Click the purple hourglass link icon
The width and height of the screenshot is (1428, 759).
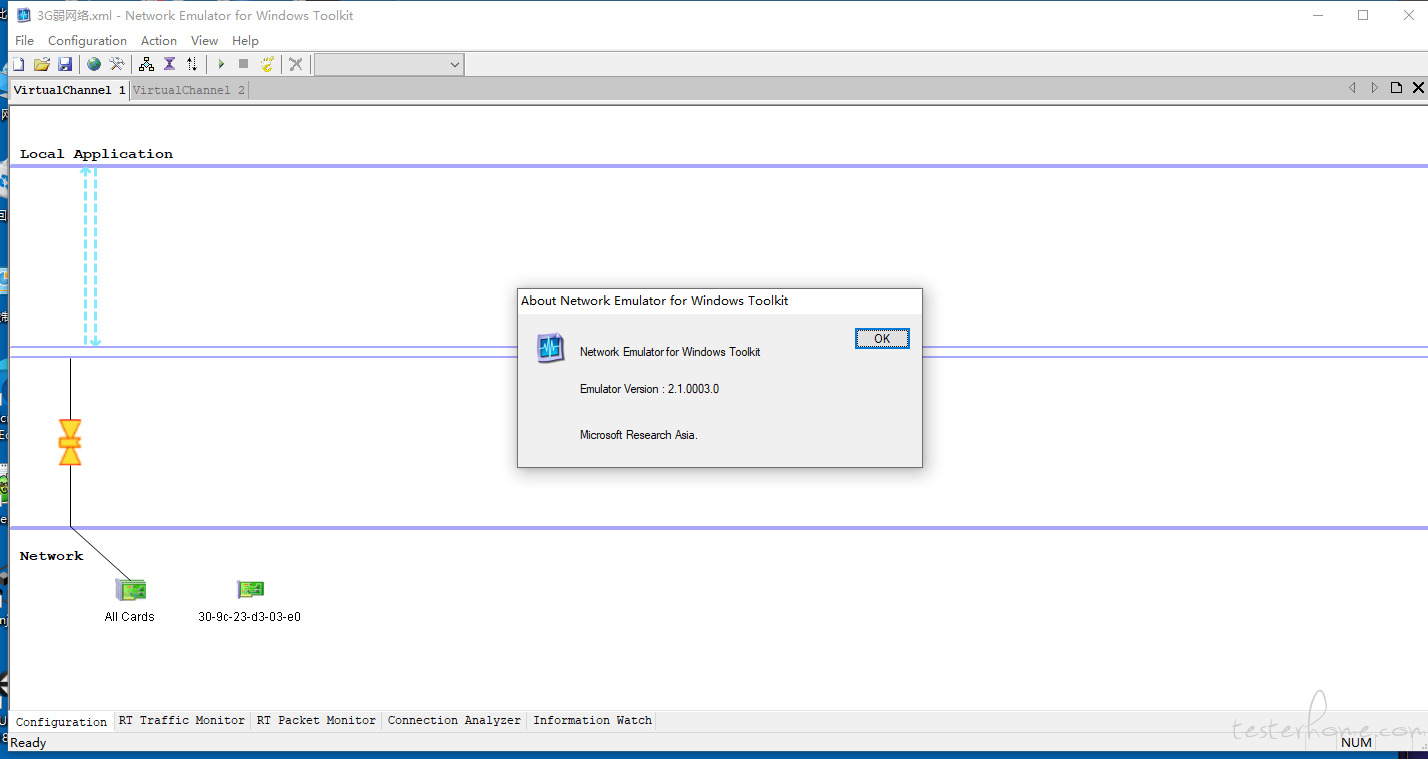169,64
